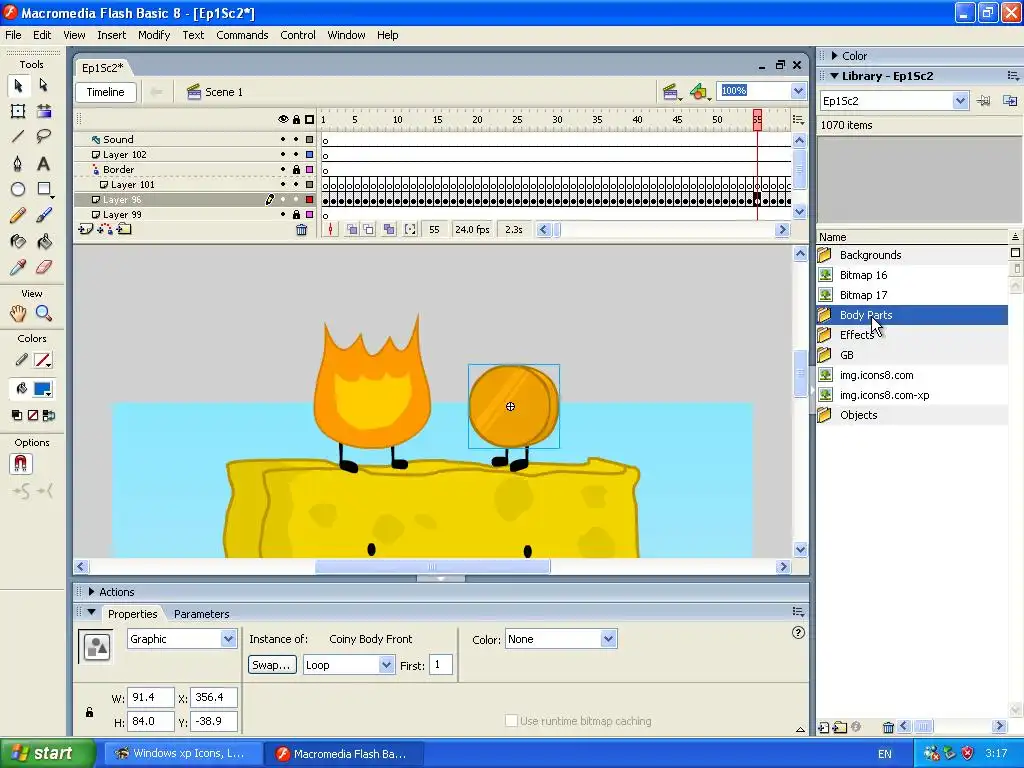1024x768 pixels.
Task: Select the Eraser tool
Action: tap(44, 267)
